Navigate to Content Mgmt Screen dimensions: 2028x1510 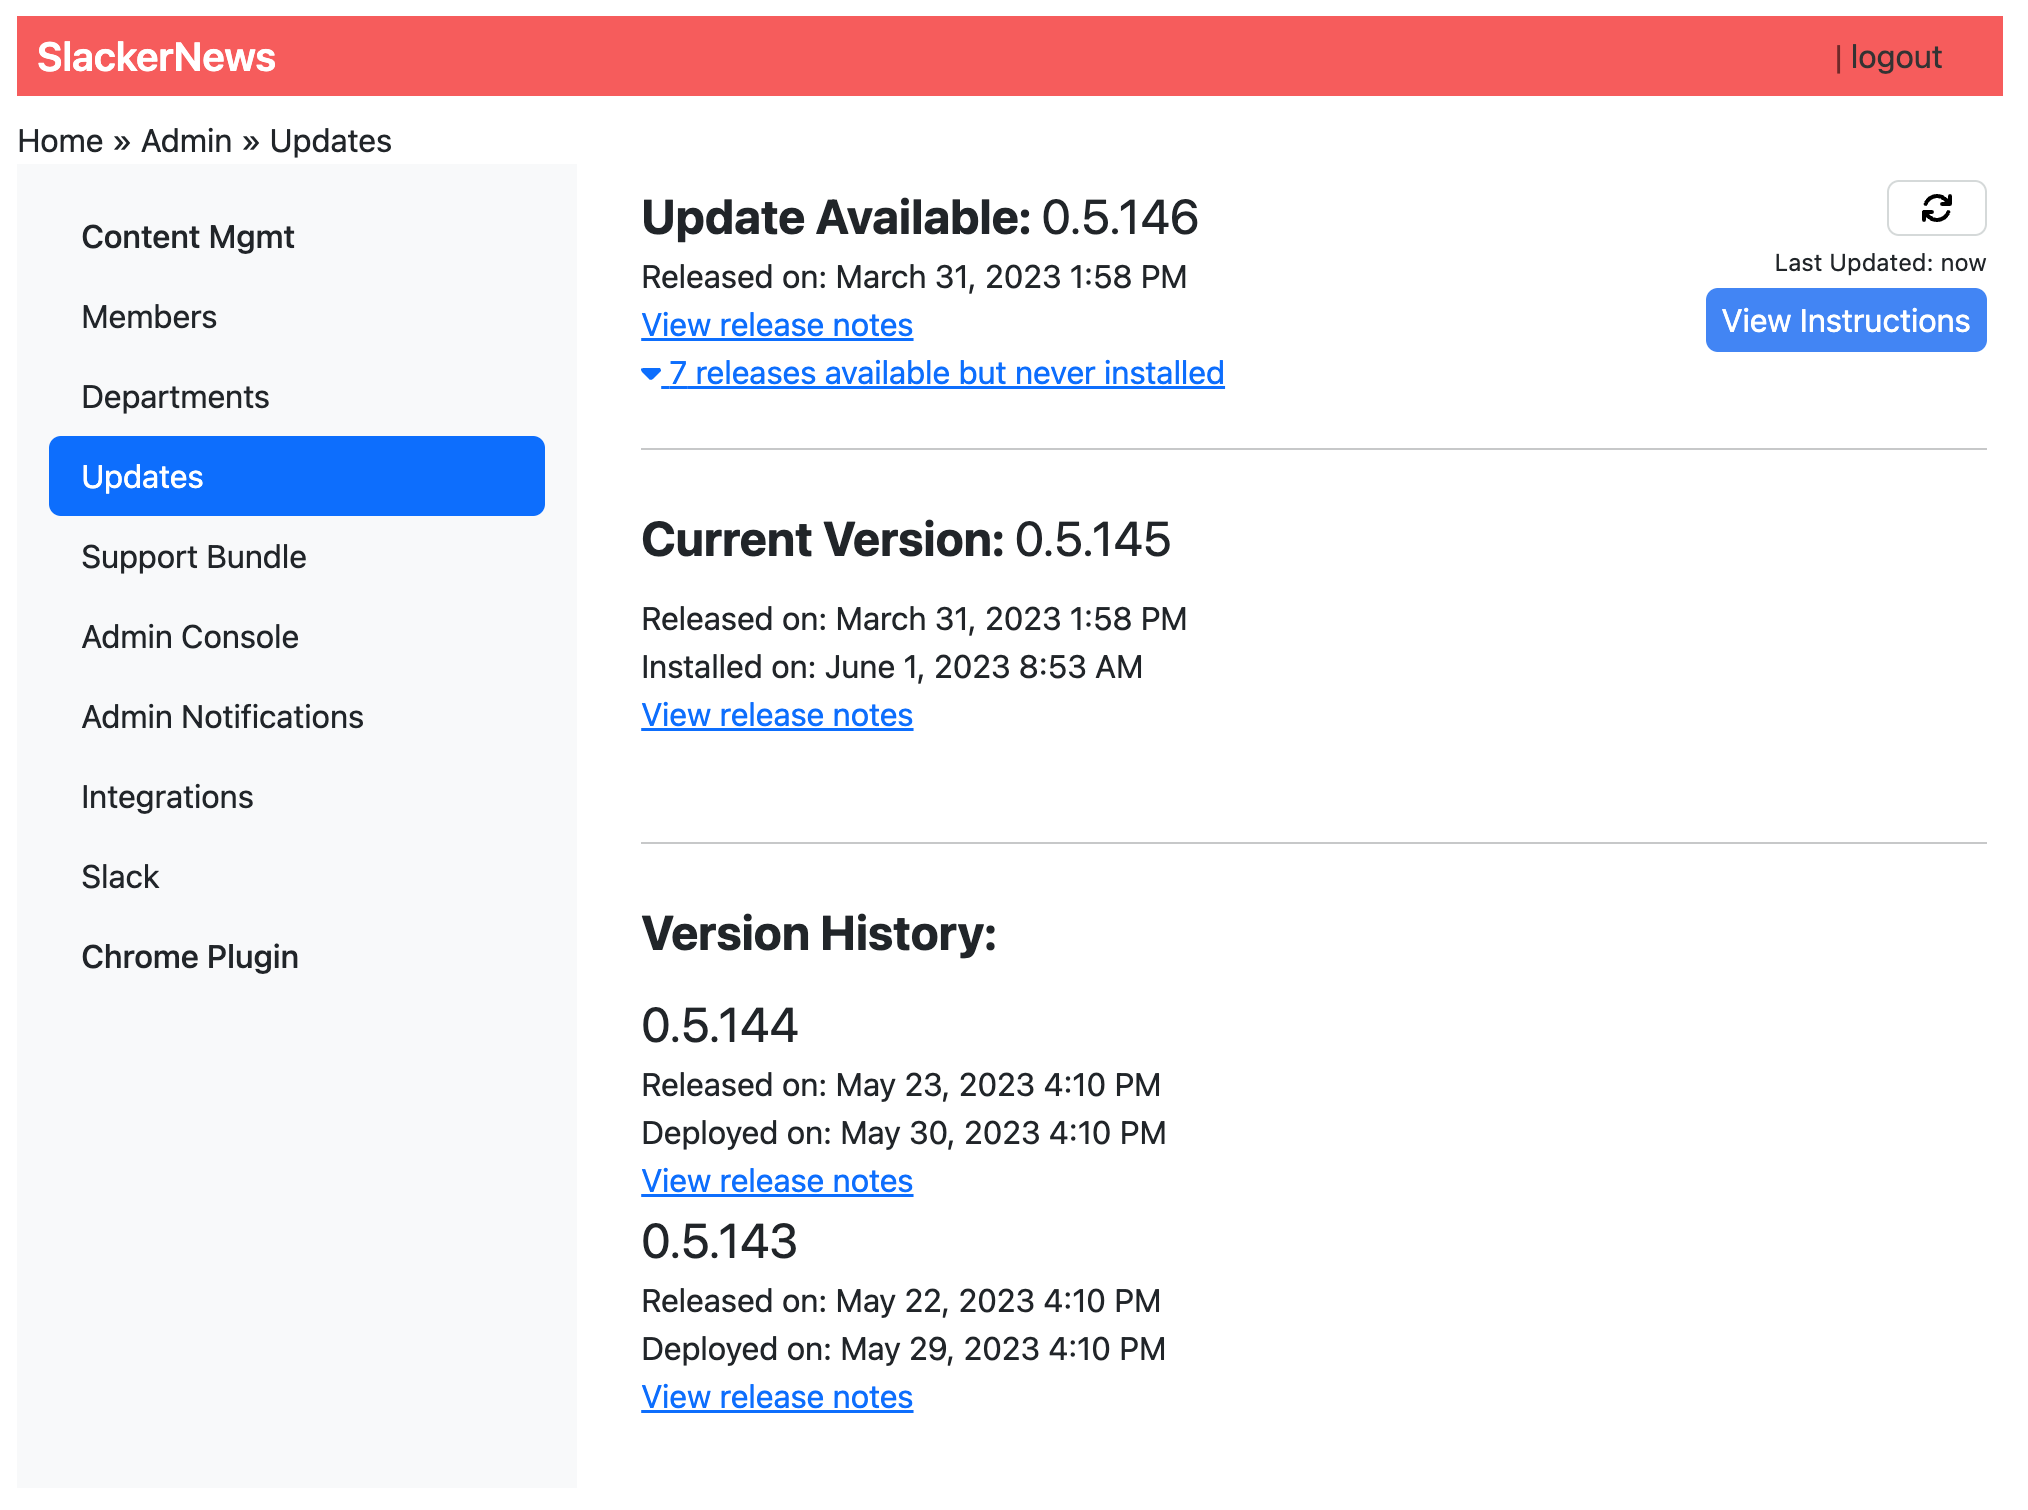(188, 236)
